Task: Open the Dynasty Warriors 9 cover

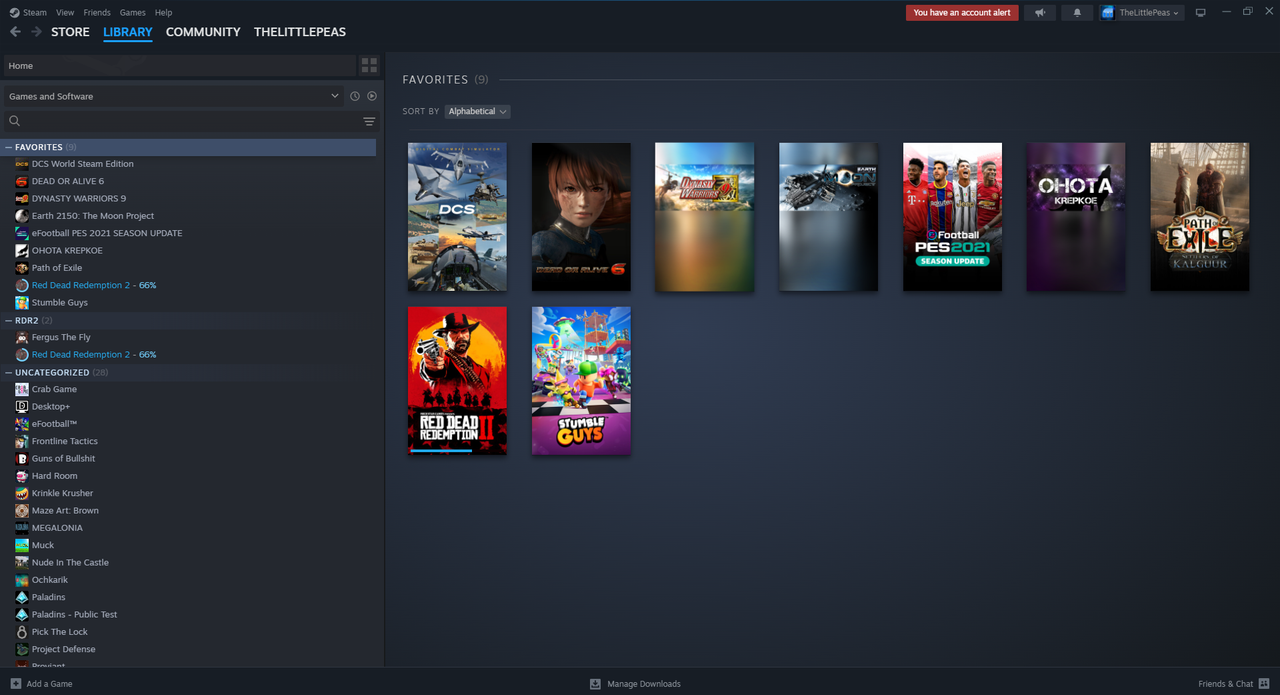Action: coord(704,217)
